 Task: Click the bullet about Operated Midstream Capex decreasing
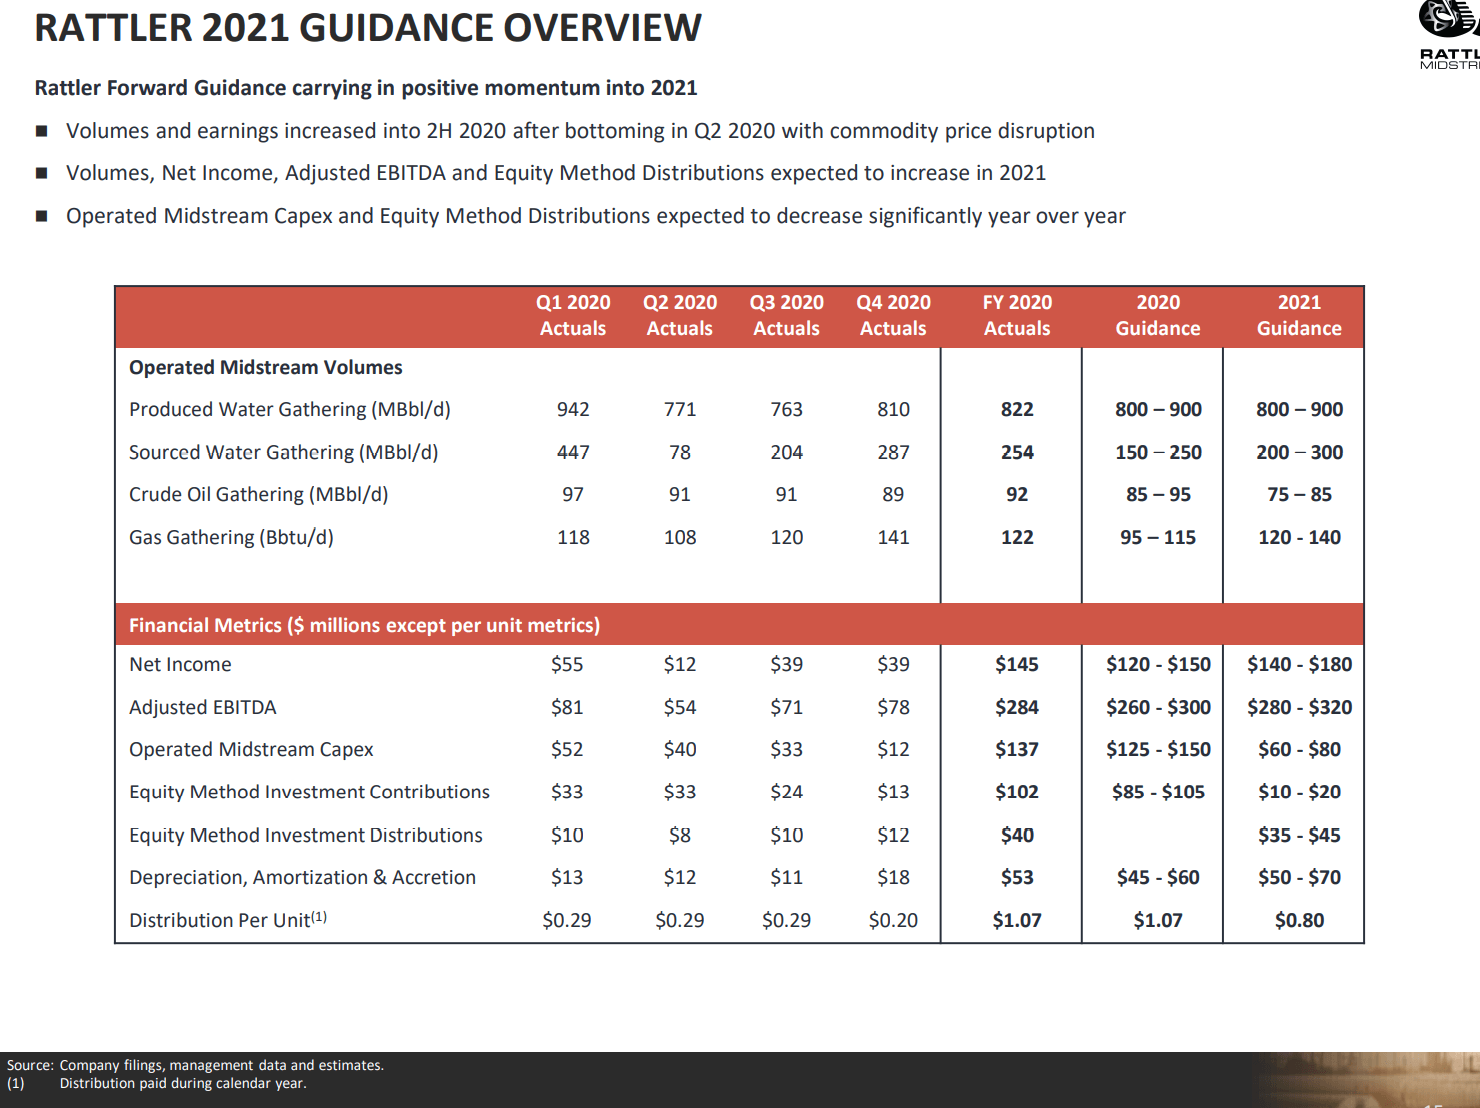point(596,216)
